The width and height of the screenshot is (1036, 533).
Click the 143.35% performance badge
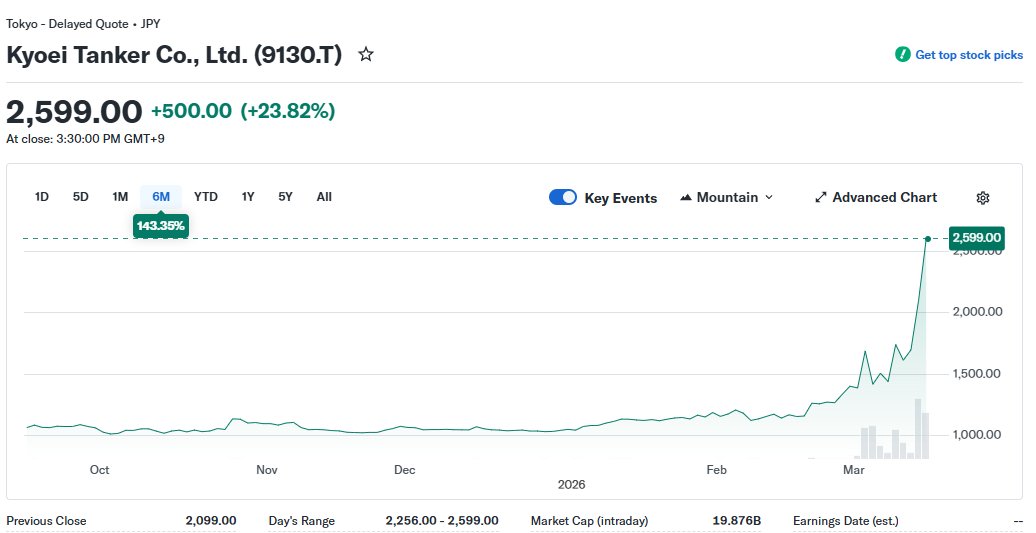pos(161,226)
